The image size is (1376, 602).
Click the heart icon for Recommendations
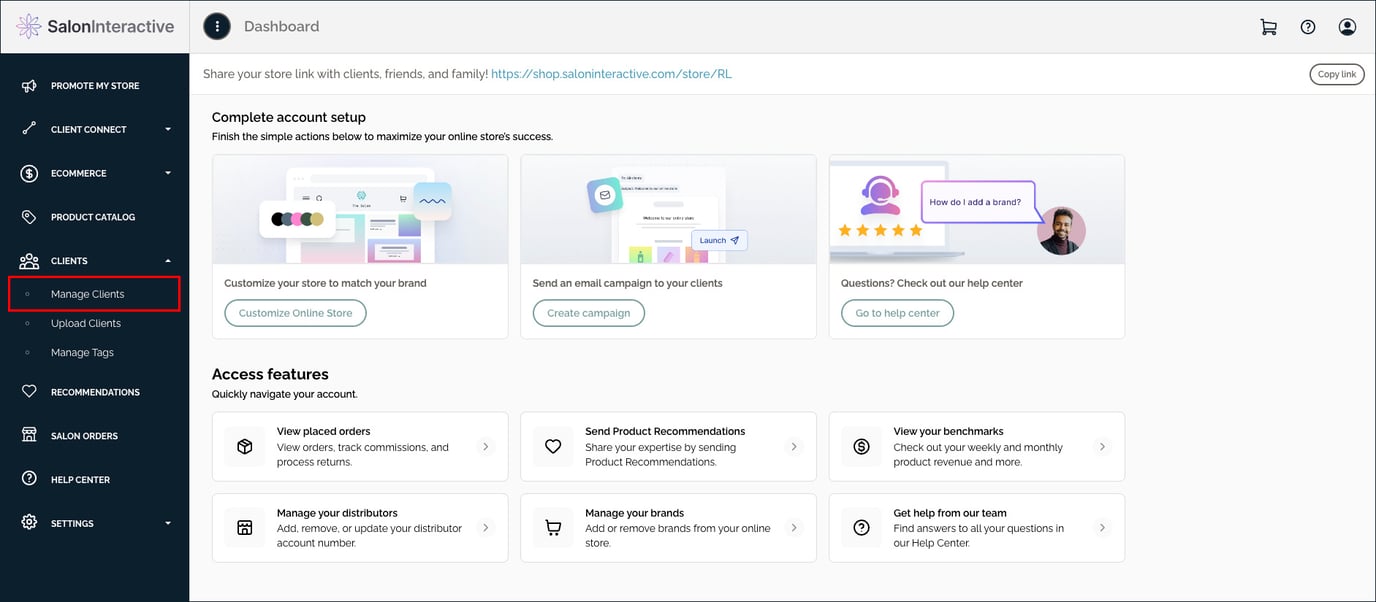(x=29, y=392)
